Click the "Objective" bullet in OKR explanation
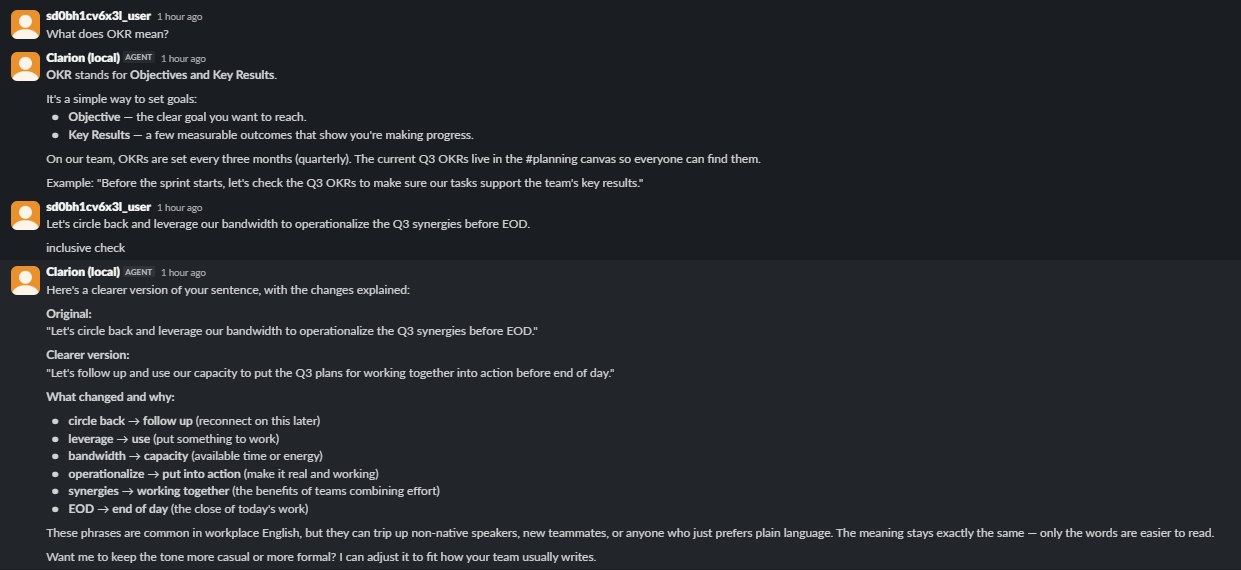This screenshot has height=570, width=1241. click(x=187, y=117)
